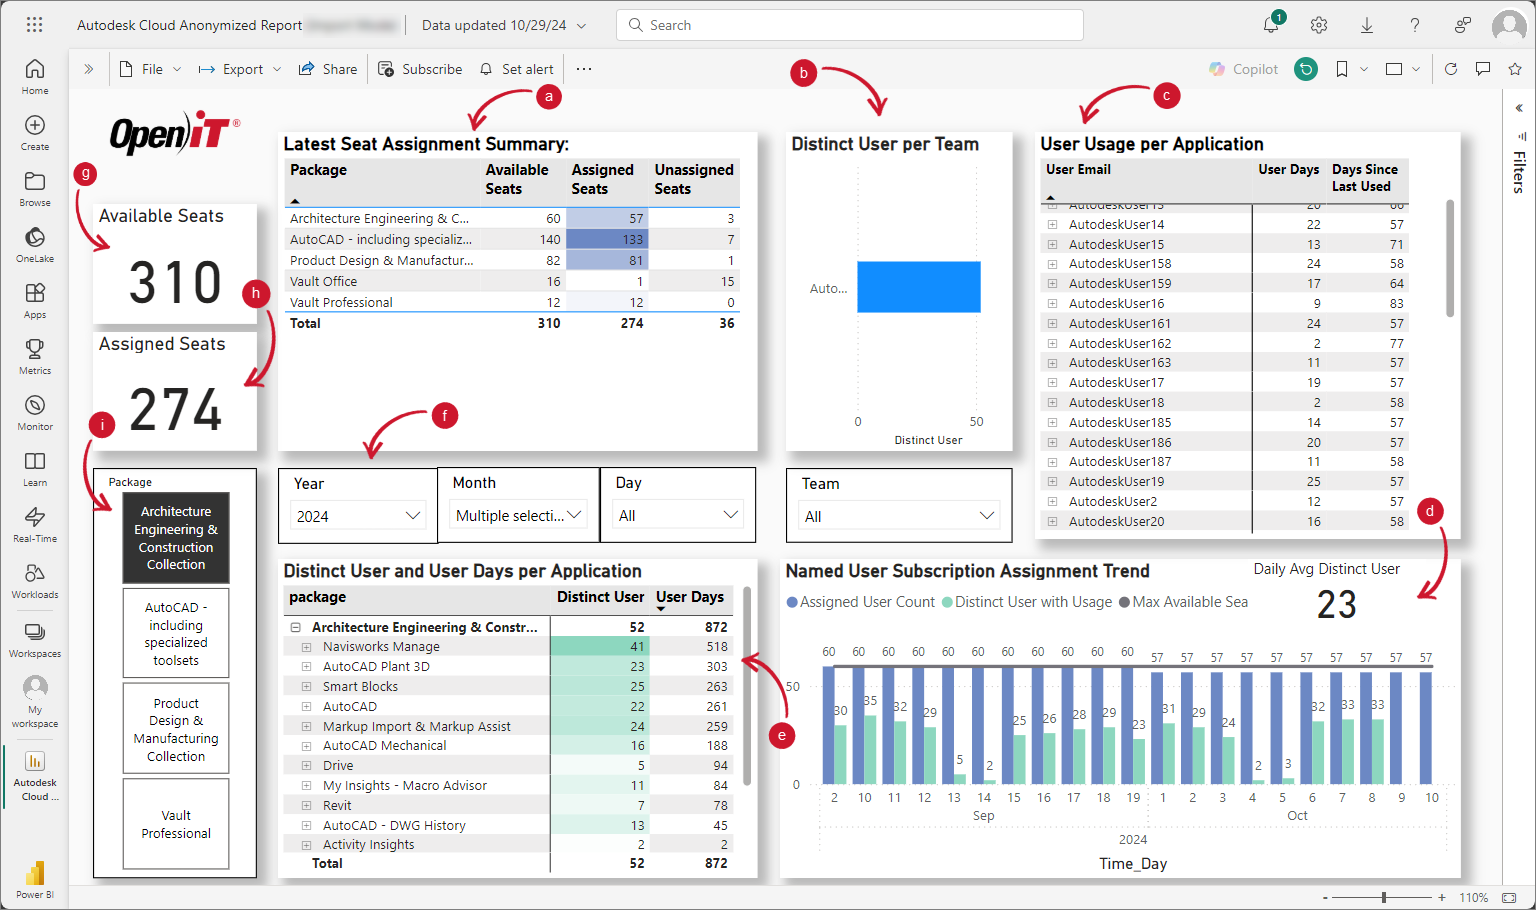Image resolution: width=1536 pixels, height=910 pixels.
Task: Go to Home in the sidebar
Action: point(35,76)
